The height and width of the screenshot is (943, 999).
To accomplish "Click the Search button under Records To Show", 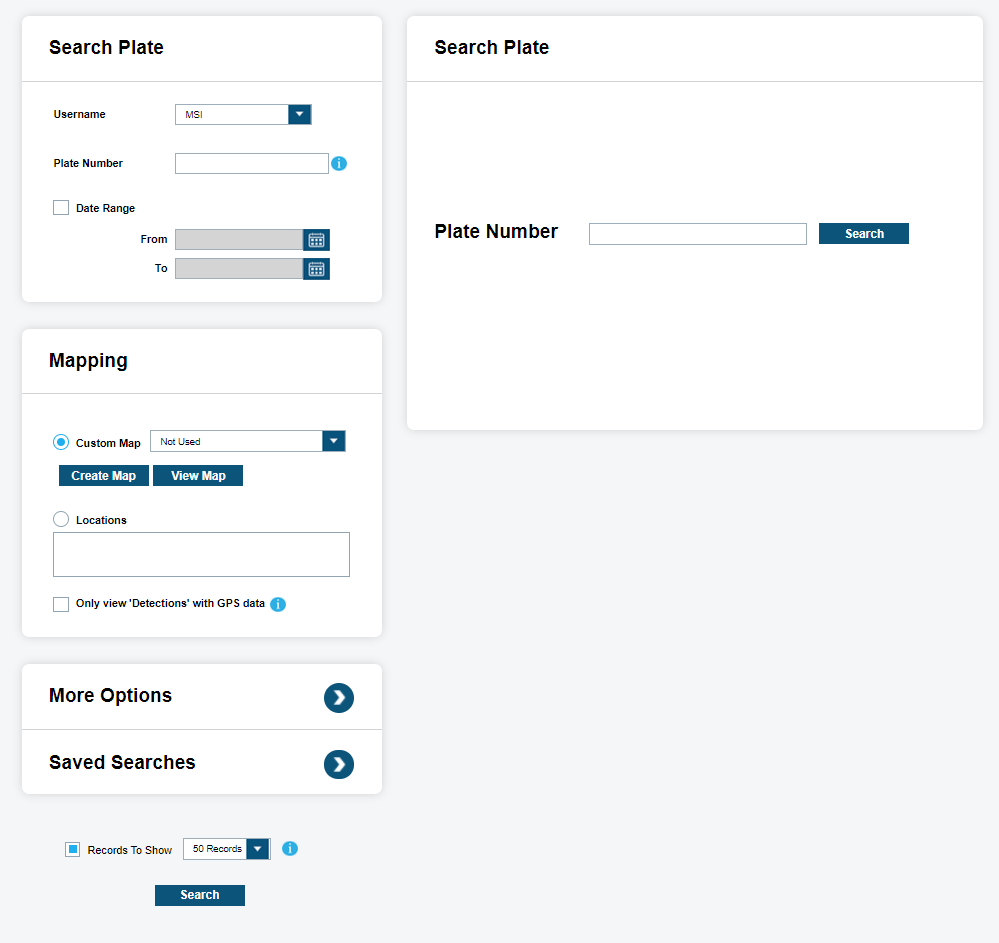I will pyautogui.click(x=200, y=895).
